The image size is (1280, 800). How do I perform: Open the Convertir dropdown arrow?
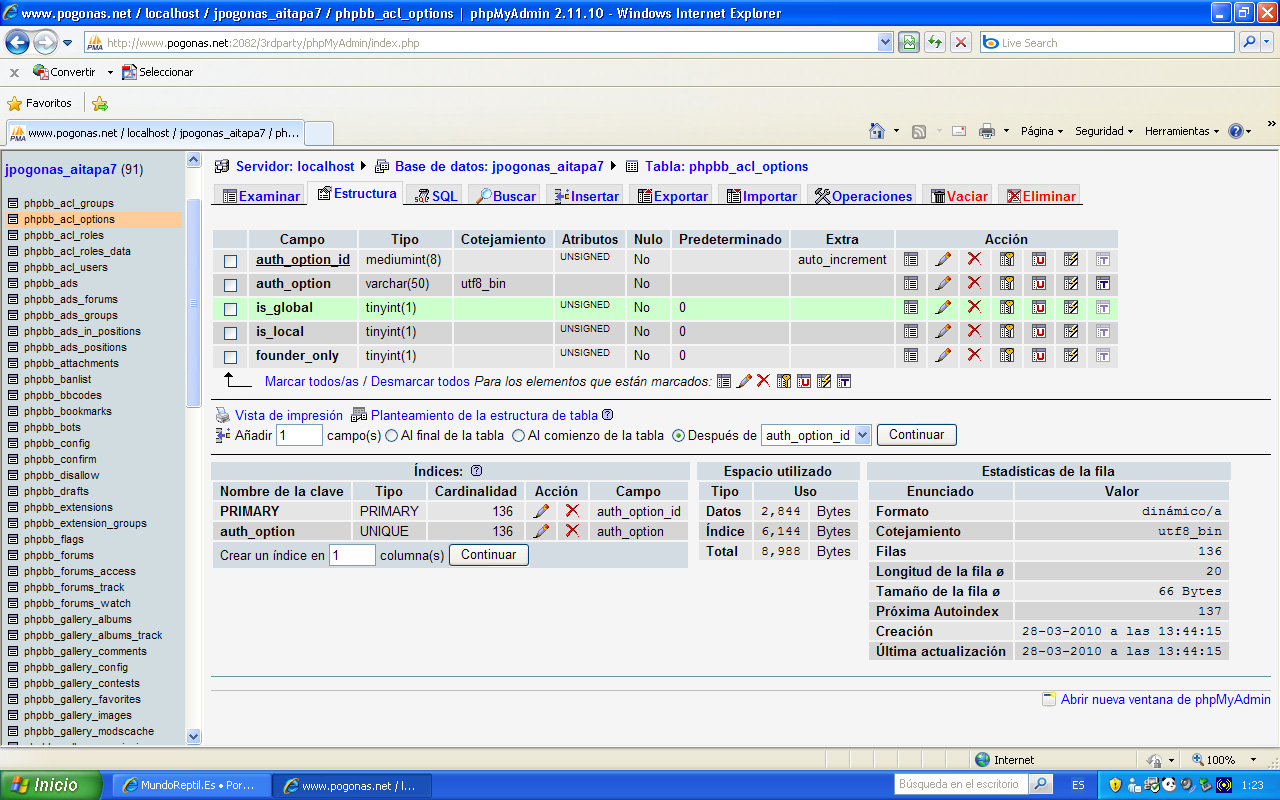click(x=110, y=72)
